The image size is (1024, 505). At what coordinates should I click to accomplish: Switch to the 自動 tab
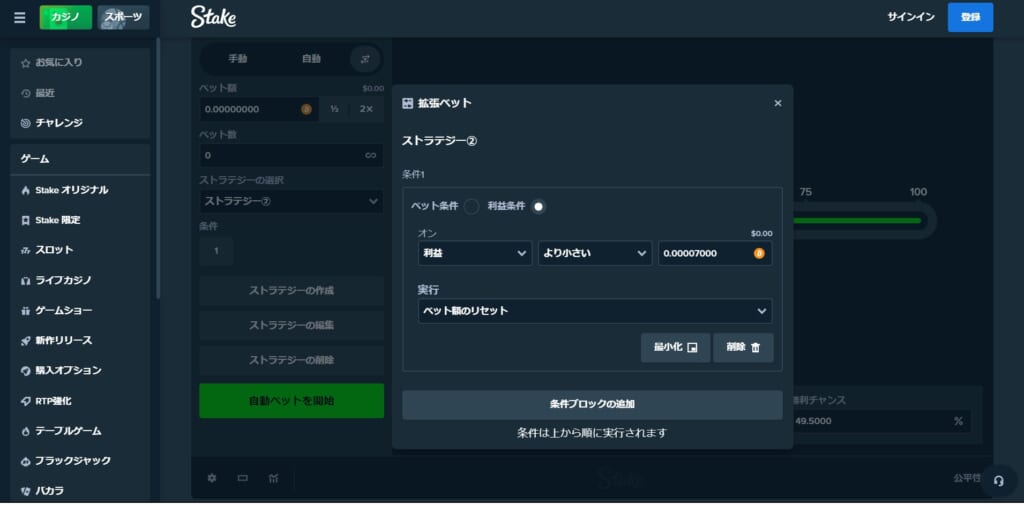click(311, 59)
